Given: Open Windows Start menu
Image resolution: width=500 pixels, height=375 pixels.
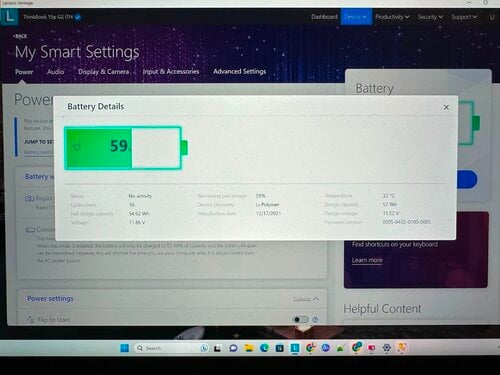Looking at the screenshot, I should tap(125, 348).
